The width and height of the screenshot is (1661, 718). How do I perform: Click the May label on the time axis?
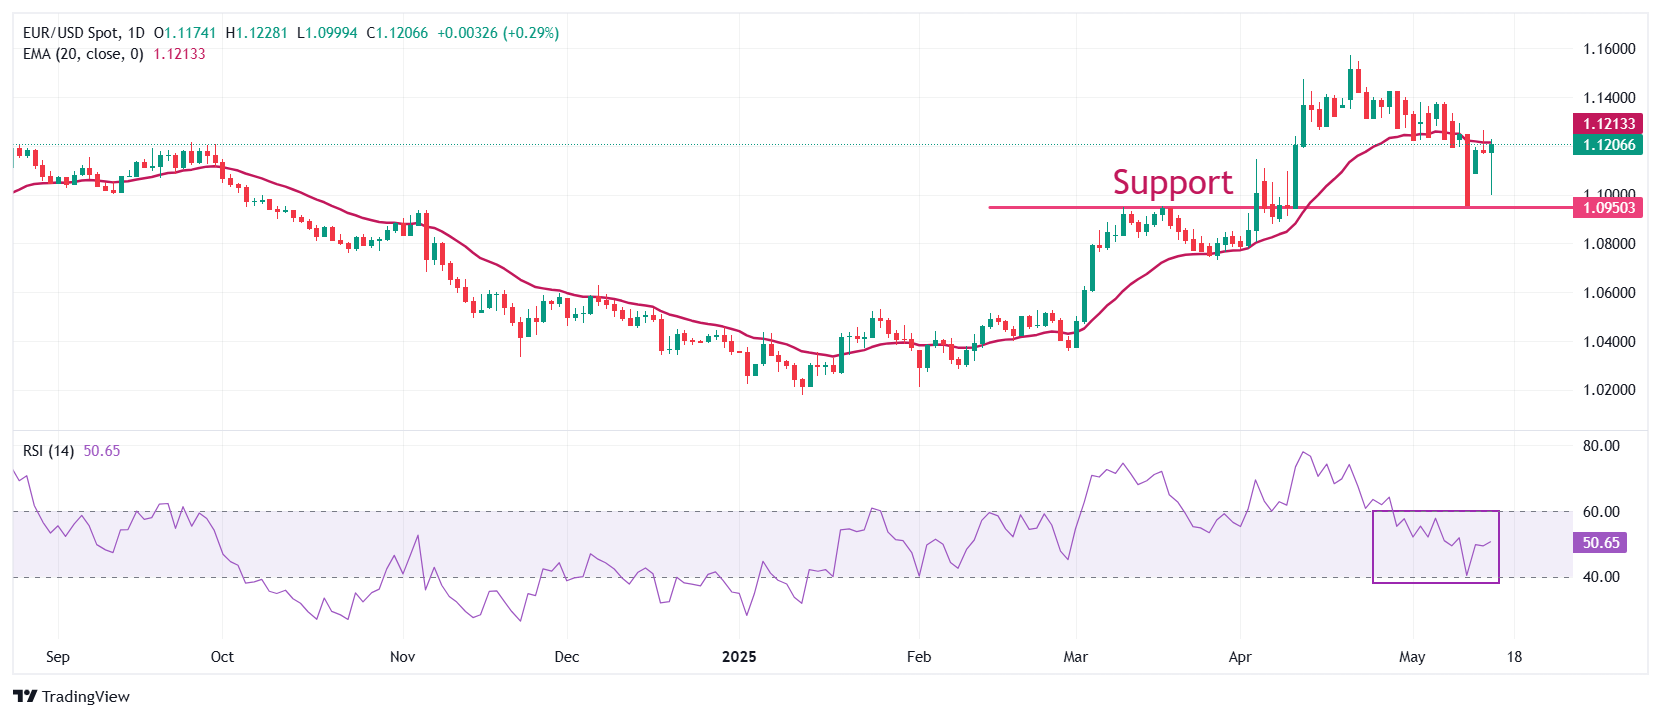(x=1411, y=657)
